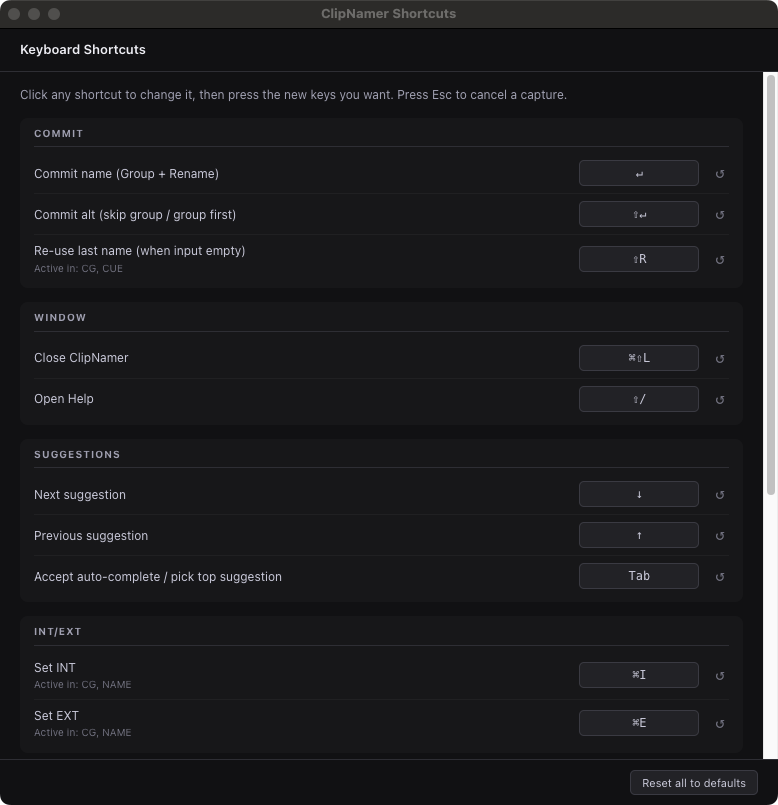This screenshot has width=778, height=805.
Task: Click the ClipNamer Shortcuts window title
Action: pos(388,14)
